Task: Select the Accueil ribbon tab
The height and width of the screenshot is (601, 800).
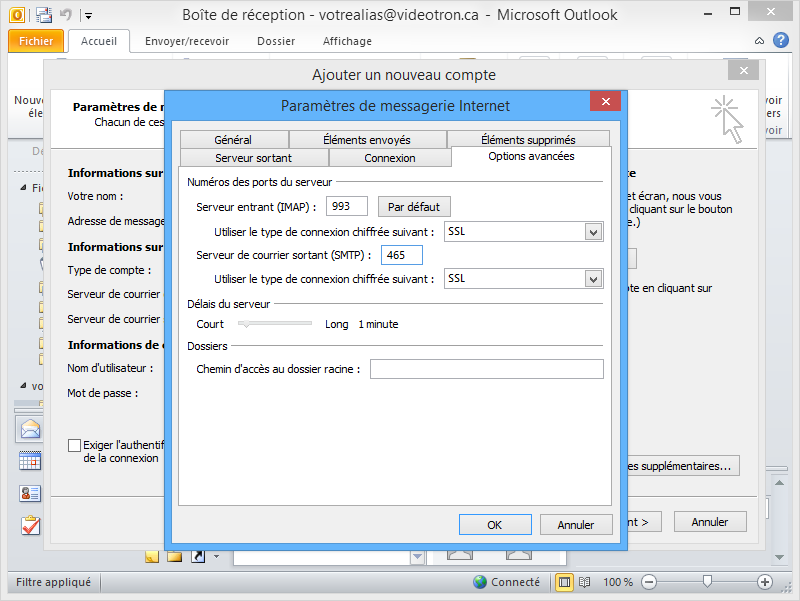Action: click(99, 41)
